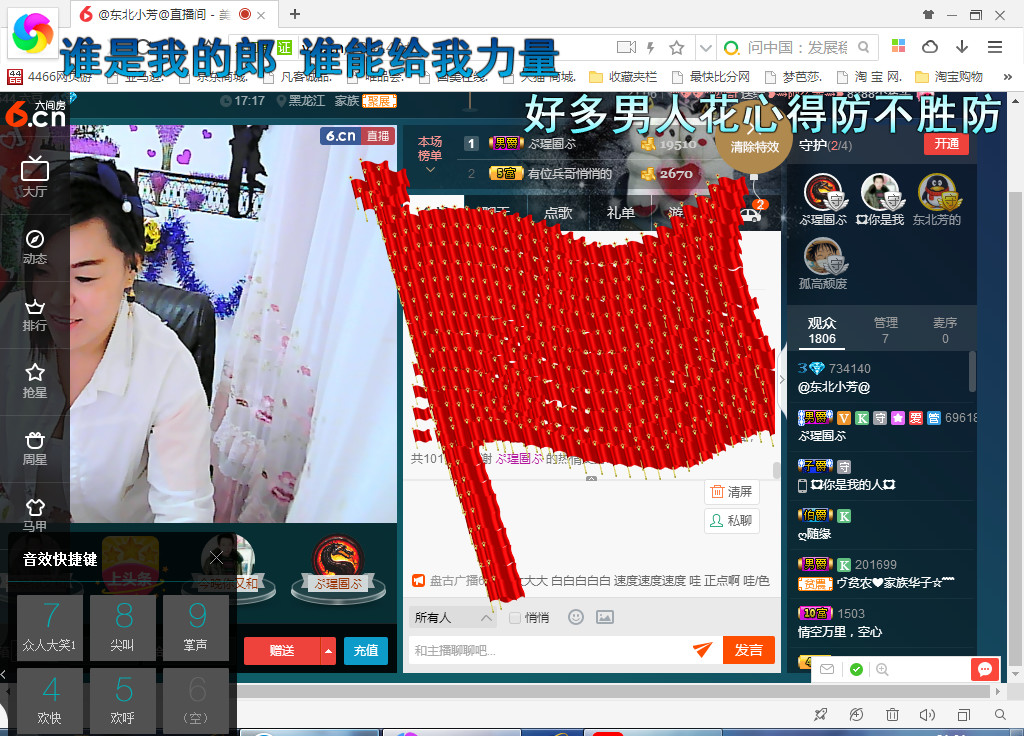The width and height of the screenshot is (1024, 736).
Task: Expand the 所有人 recipient dropdown
Action: coord(452,617)
